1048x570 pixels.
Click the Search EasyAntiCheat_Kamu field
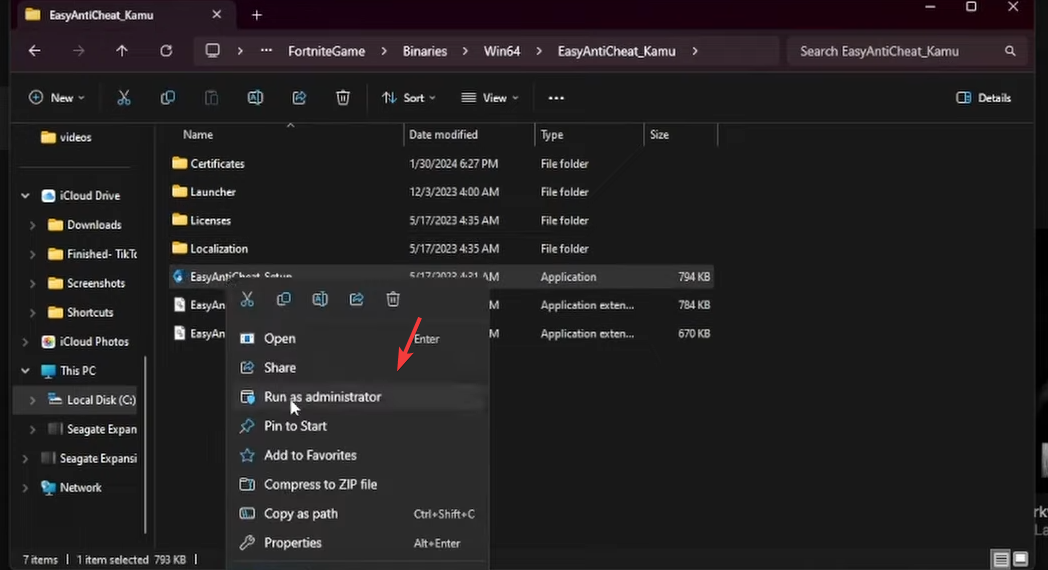click(x=898, y=51)
